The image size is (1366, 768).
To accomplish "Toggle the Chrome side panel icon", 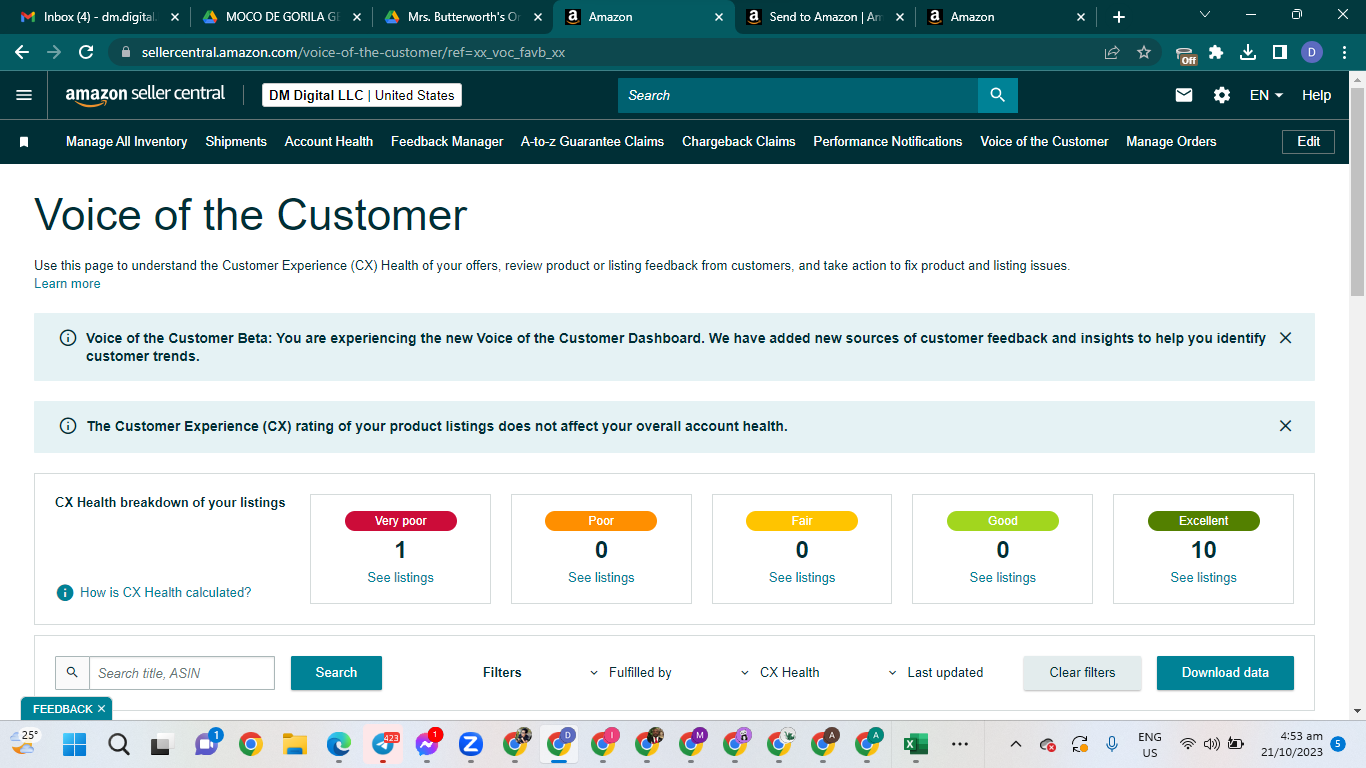I will pyautogui.click(x=1279, y=52).
